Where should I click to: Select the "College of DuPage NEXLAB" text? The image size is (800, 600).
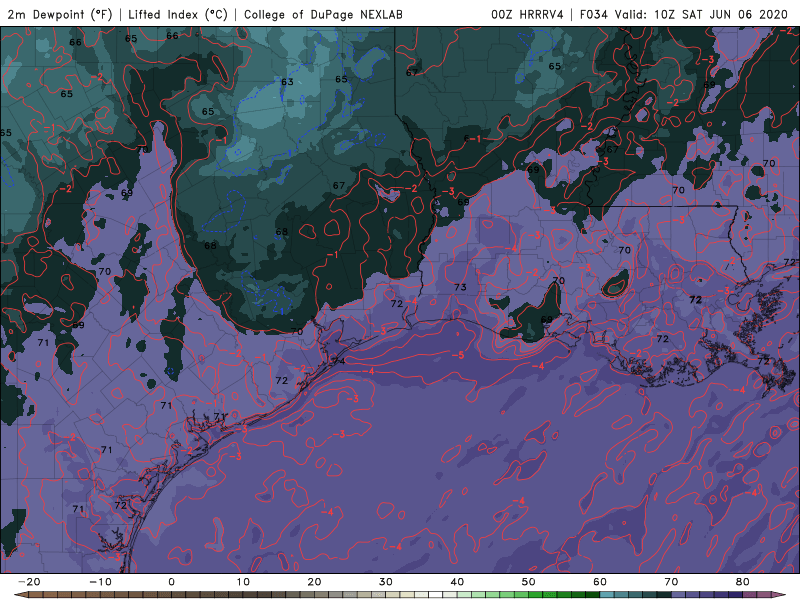[323, 15]
